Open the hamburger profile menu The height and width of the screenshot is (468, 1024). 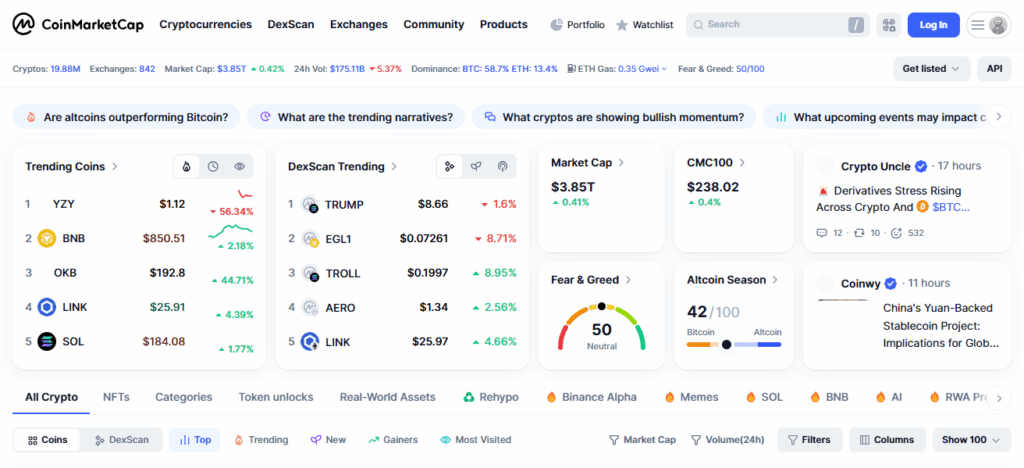pyautogui.click(x=989, y=25)
